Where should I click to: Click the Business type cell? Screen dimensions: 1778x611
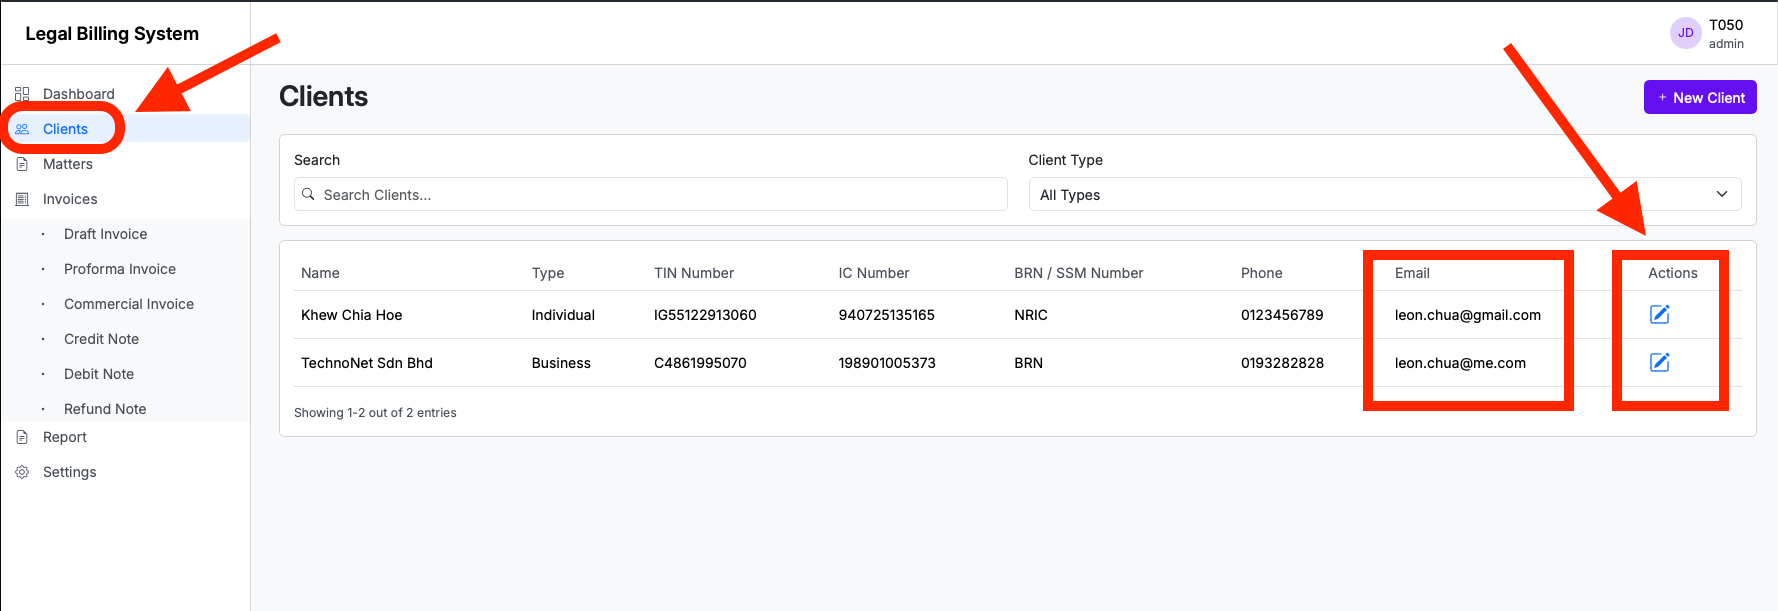[x=561, y=363]
